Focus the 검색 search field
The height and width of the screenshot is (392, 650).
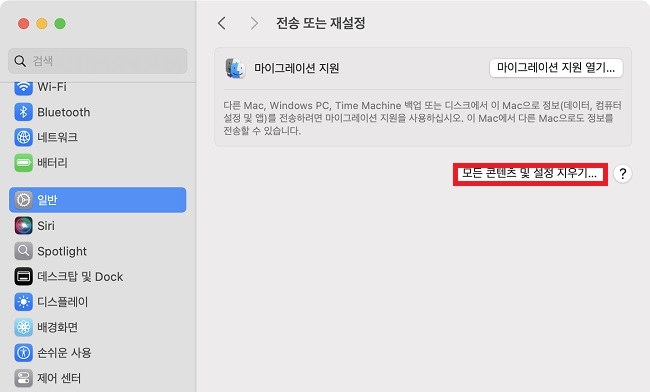97,61
